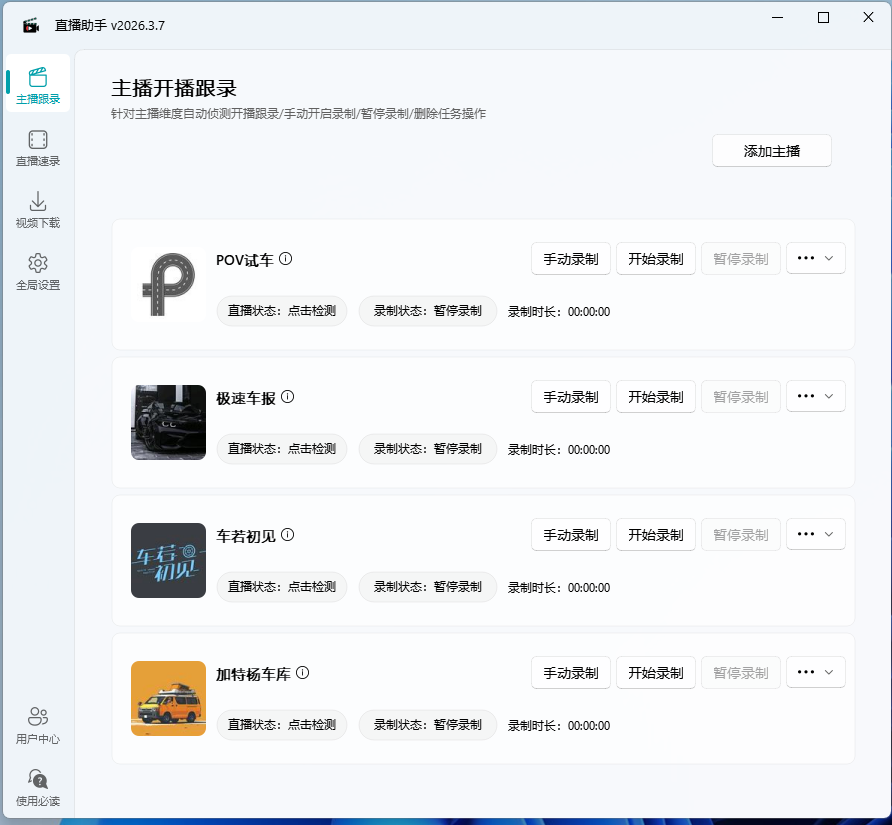Image resolution: width=892 pixels, height=825 pixels.
Task: Open the more-options dropdown for 加特杨车库
Action: tap(816, 672)
